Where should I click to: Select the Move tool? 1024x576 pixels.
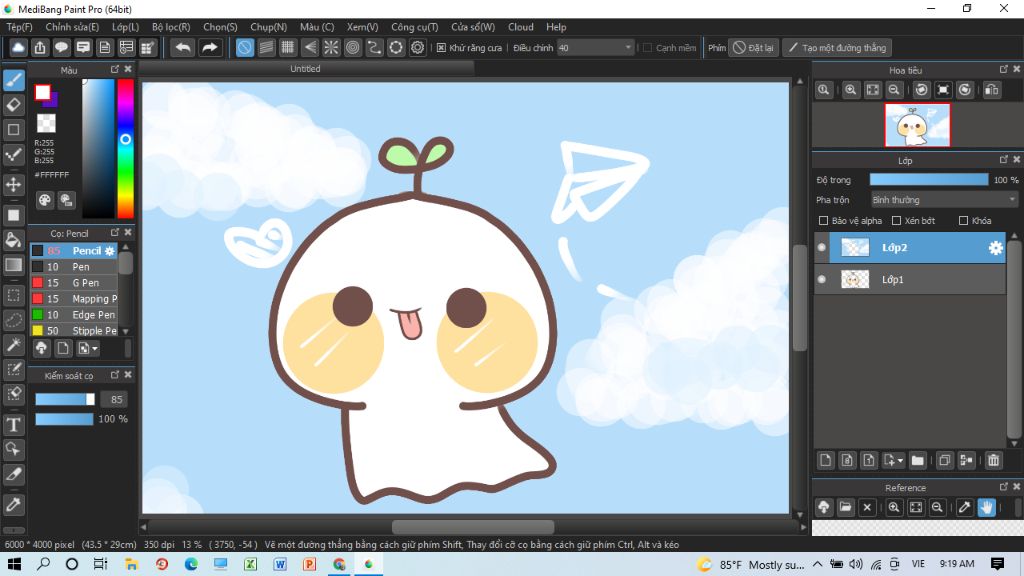coord(14,185)
